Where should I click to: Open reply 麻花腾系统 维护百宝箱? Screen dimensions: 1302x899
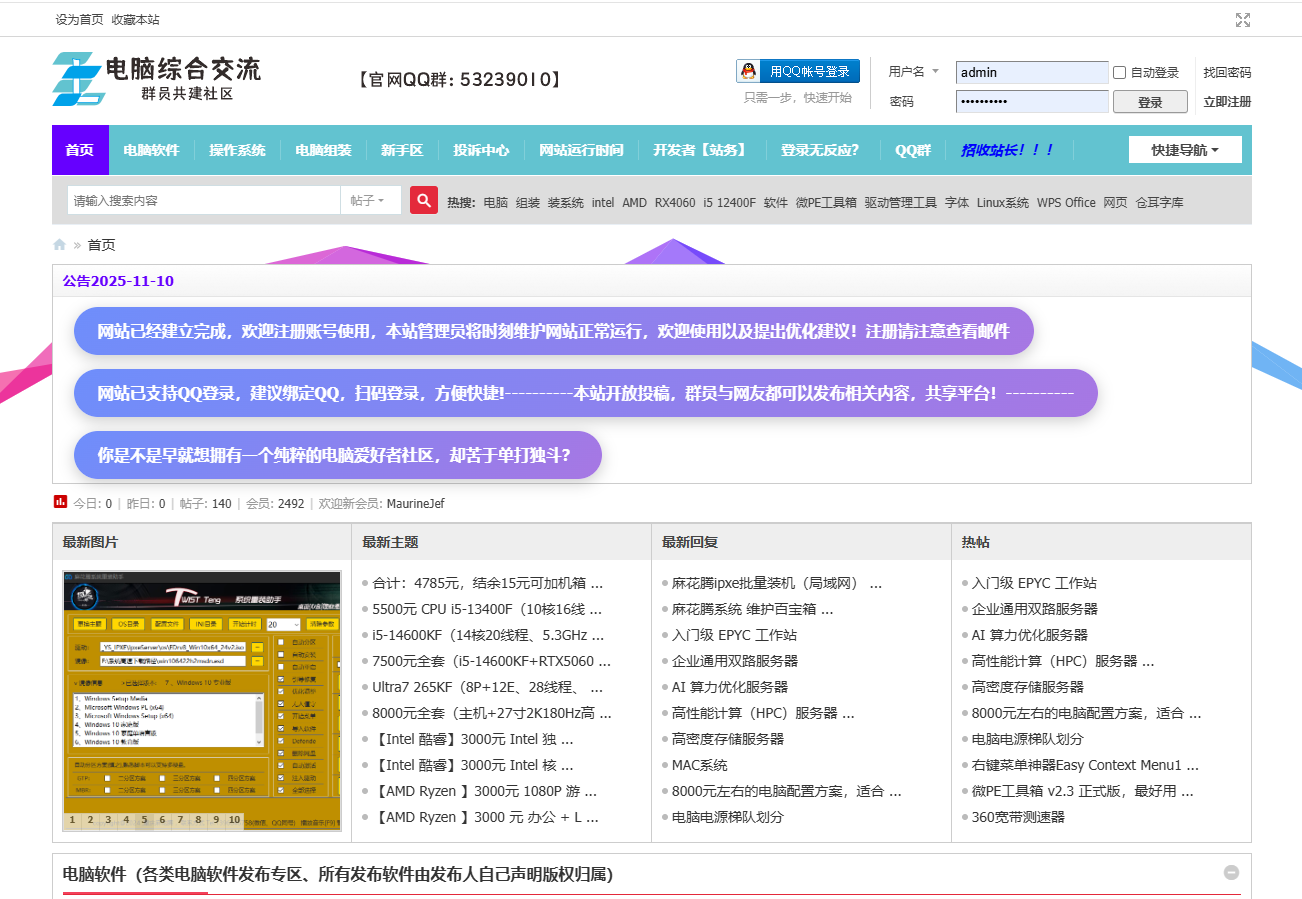[752, 609]
